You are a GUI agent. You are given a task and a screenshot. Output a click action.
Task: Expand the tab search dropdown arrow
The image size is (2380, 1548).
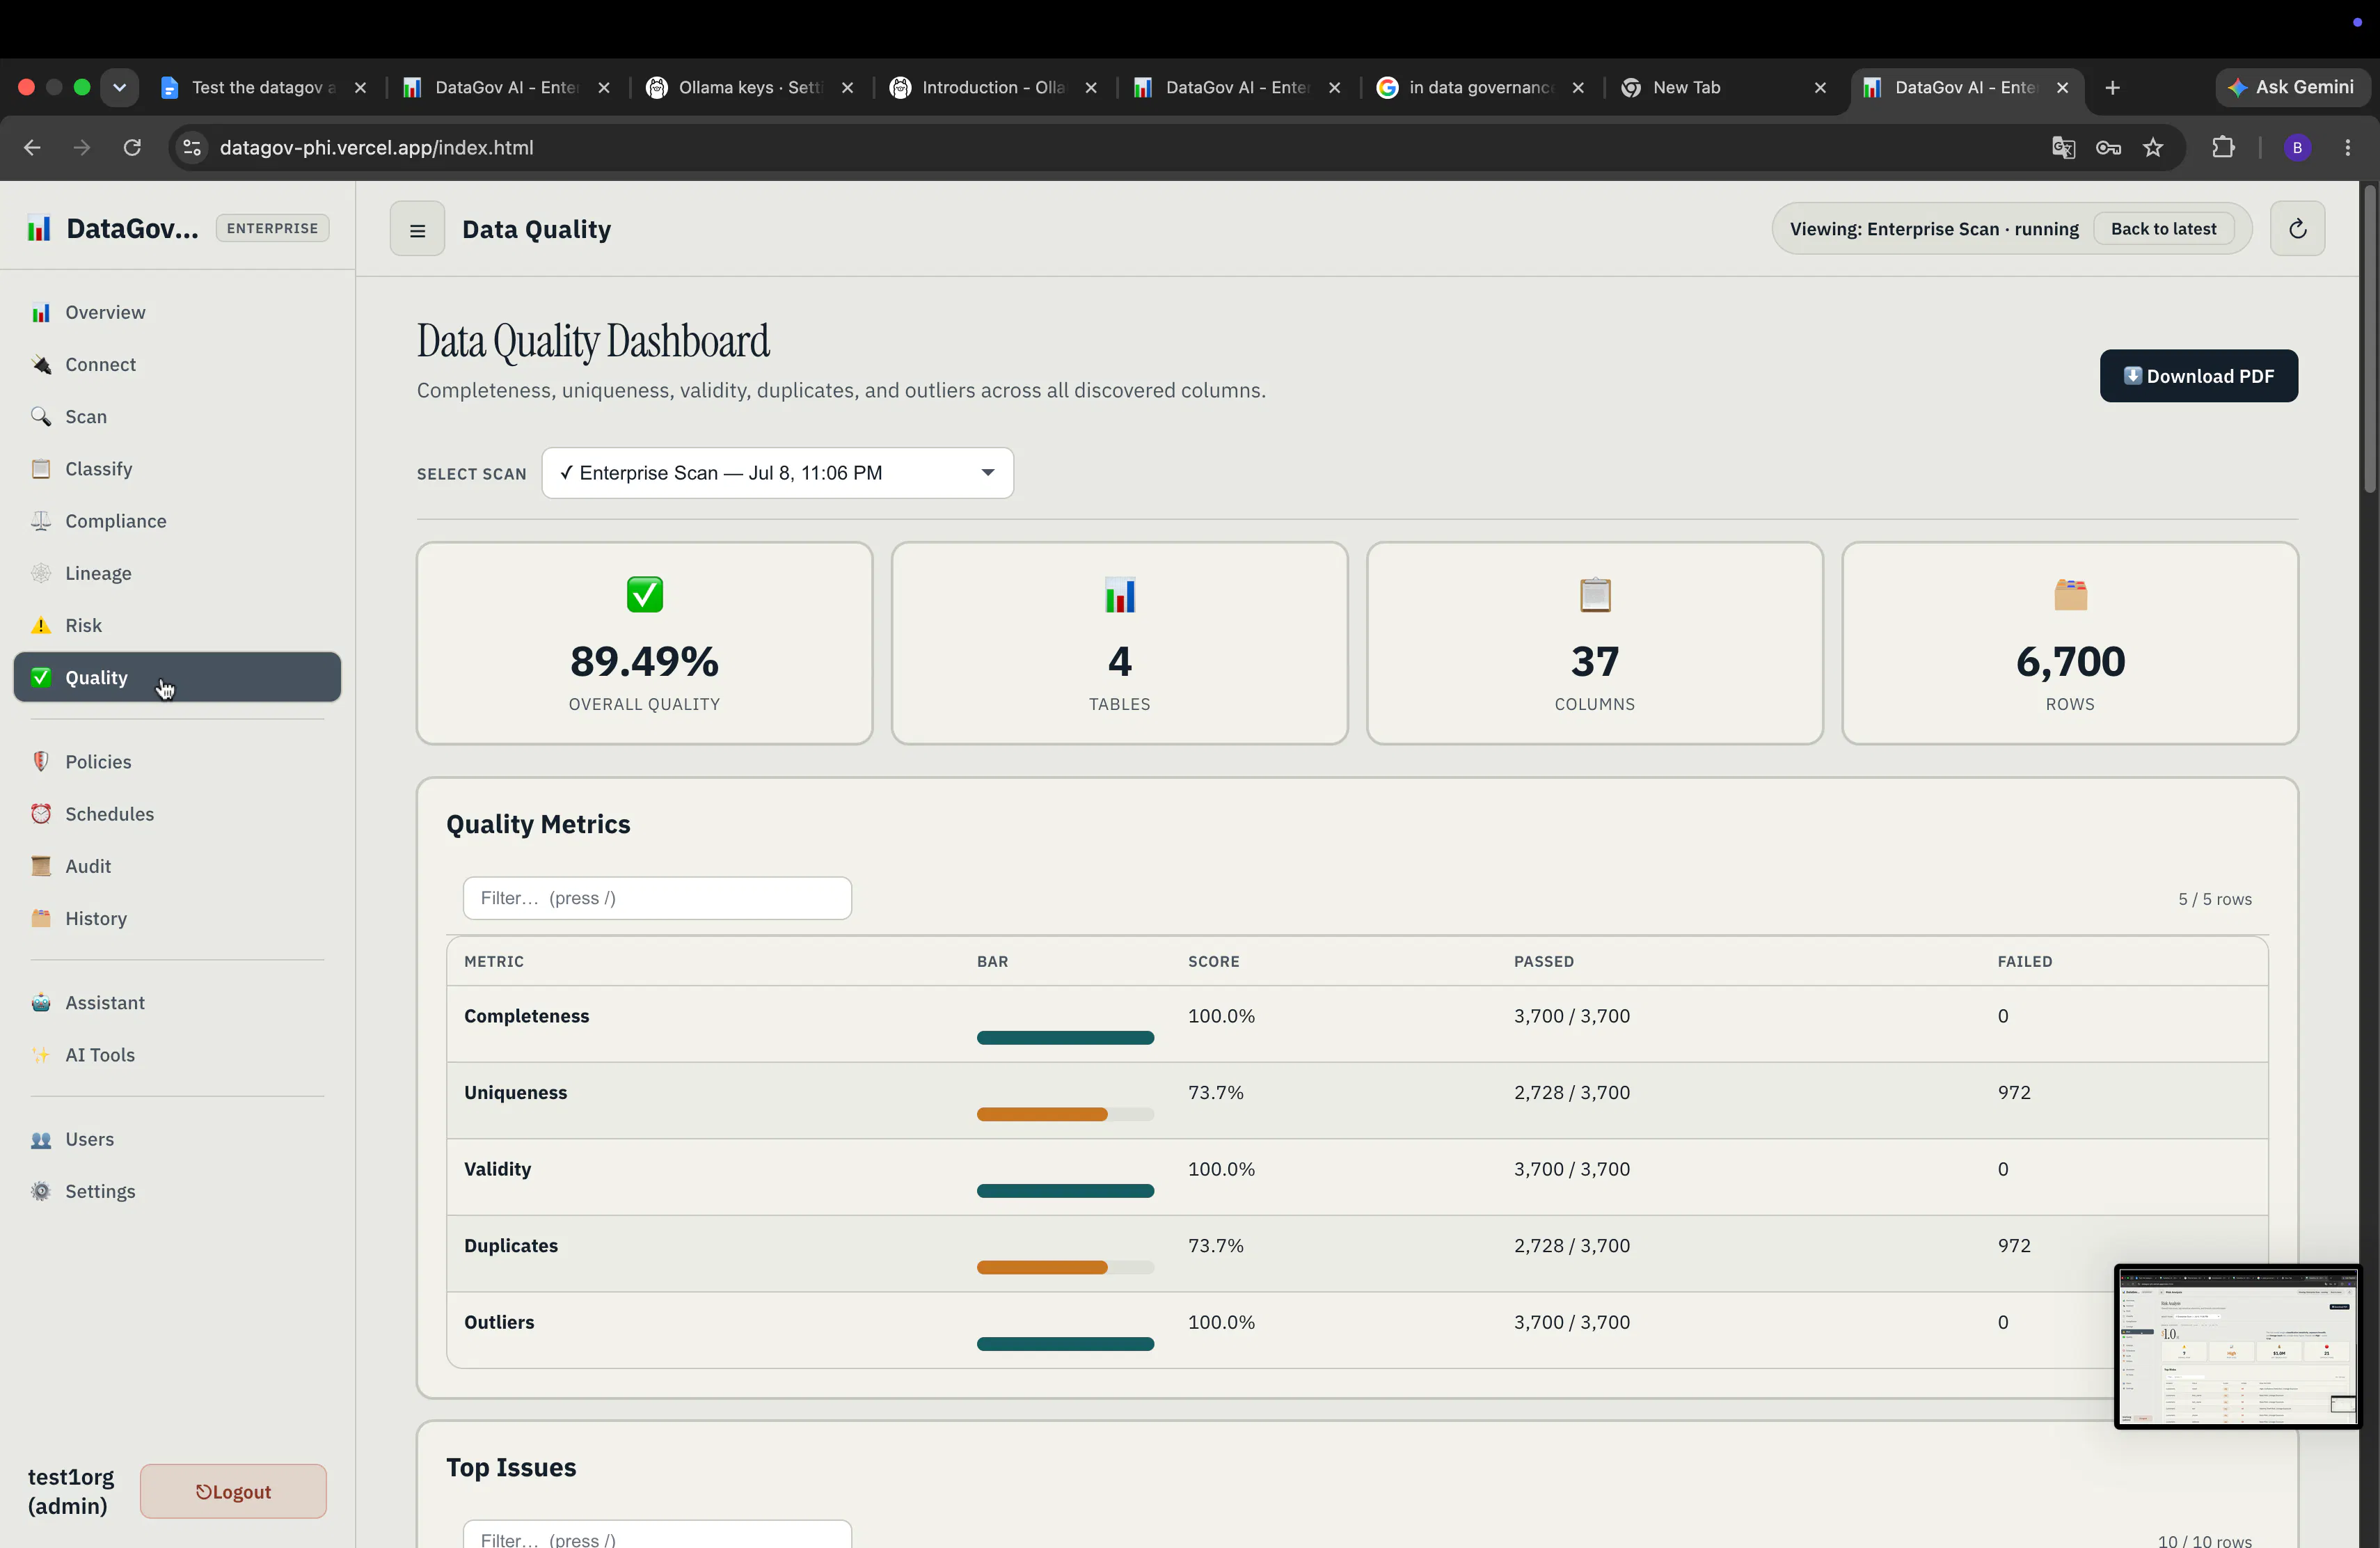pyautogui.click(x=119, y=87)
